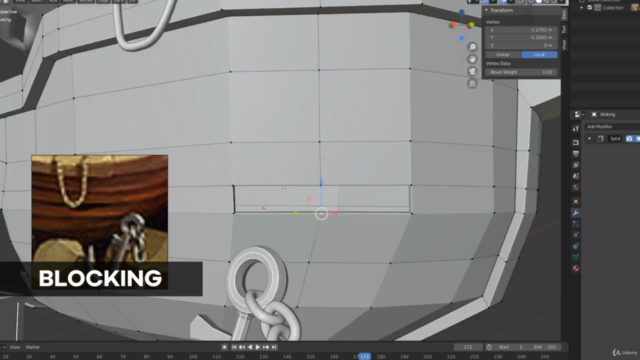The width and height of the screenshot is (640, 360).
Task: Open the Particles properties icon
Action: click(576, 224)
